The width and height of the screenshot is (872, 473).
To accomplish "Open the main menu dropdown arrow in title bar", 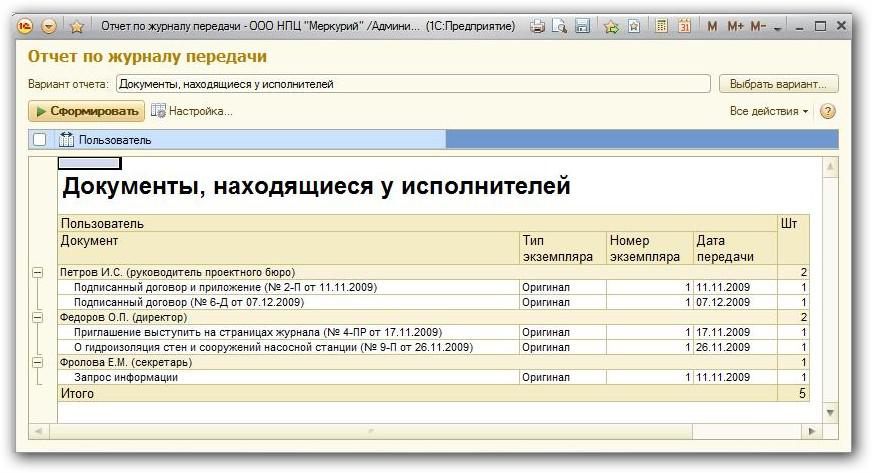I will click(49, 26).
